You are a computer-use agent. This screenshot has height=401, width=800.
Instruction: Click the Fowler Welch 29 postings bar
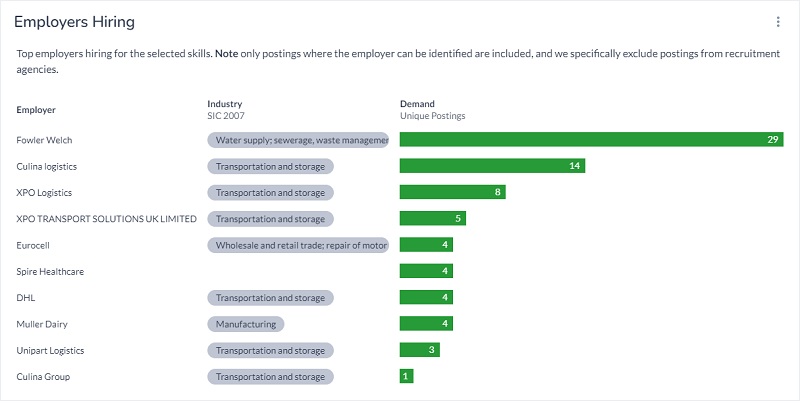590,140
